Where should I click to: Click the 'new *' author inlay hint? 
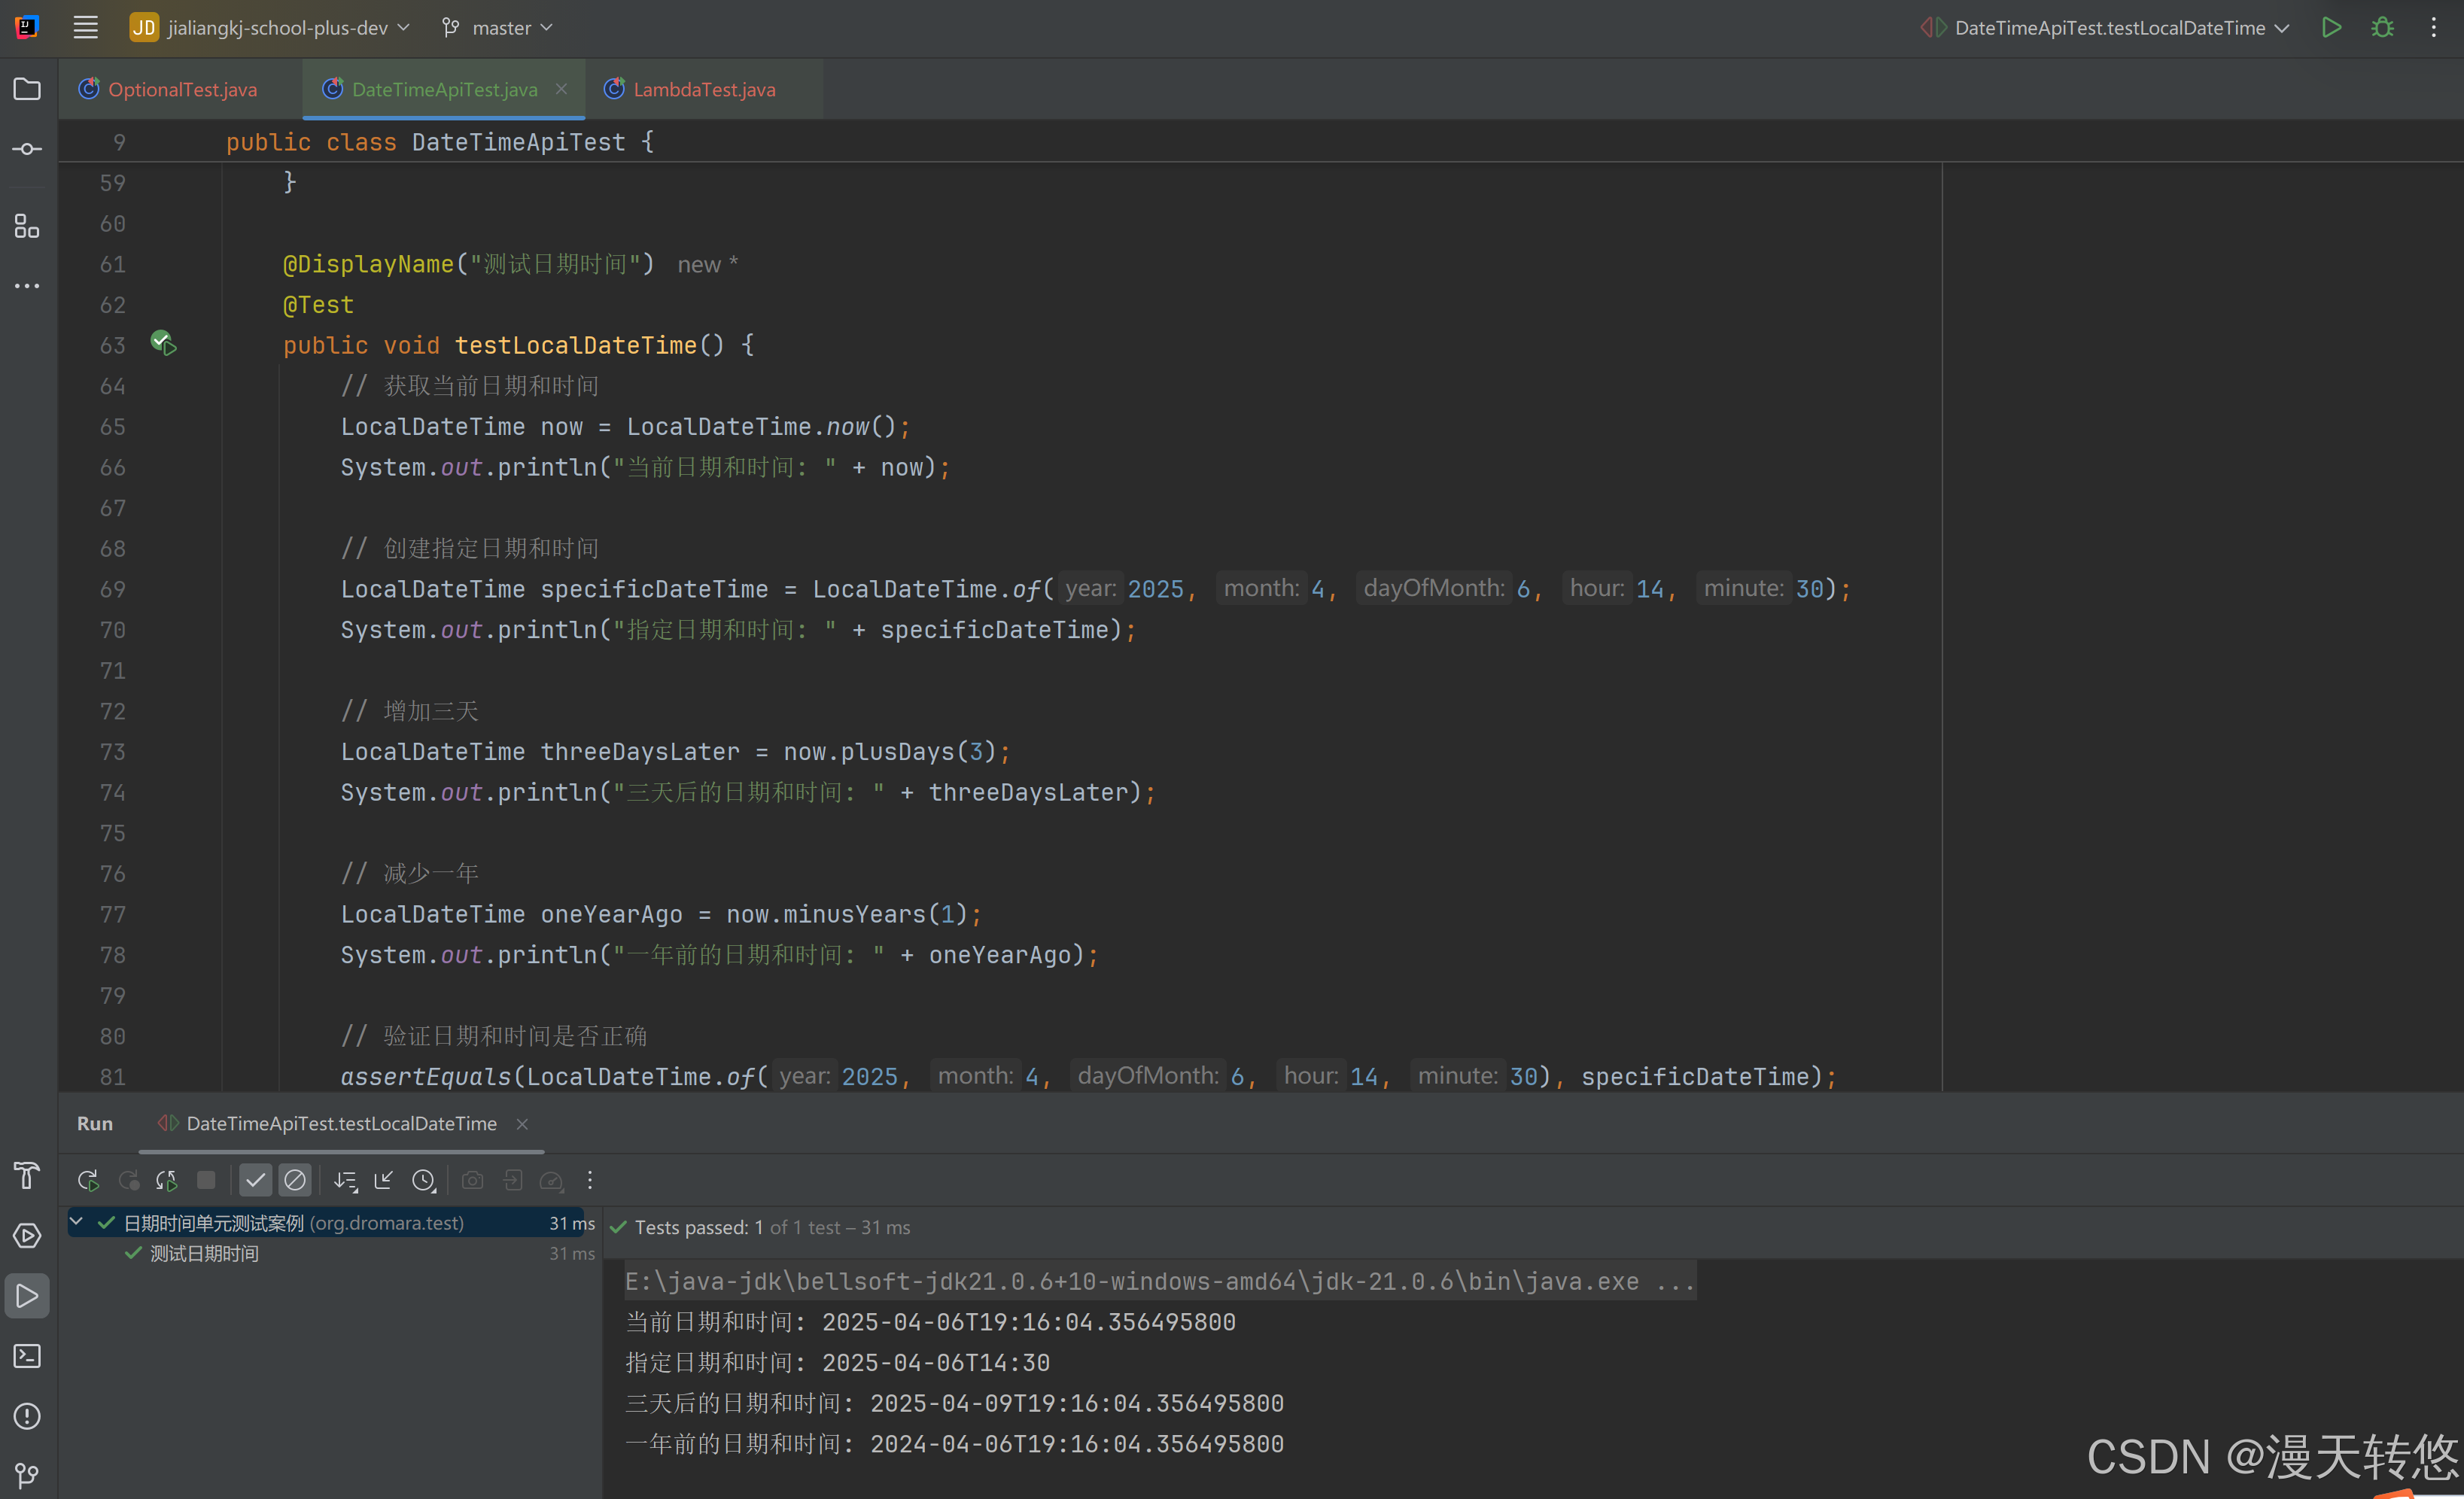[708, 264]
